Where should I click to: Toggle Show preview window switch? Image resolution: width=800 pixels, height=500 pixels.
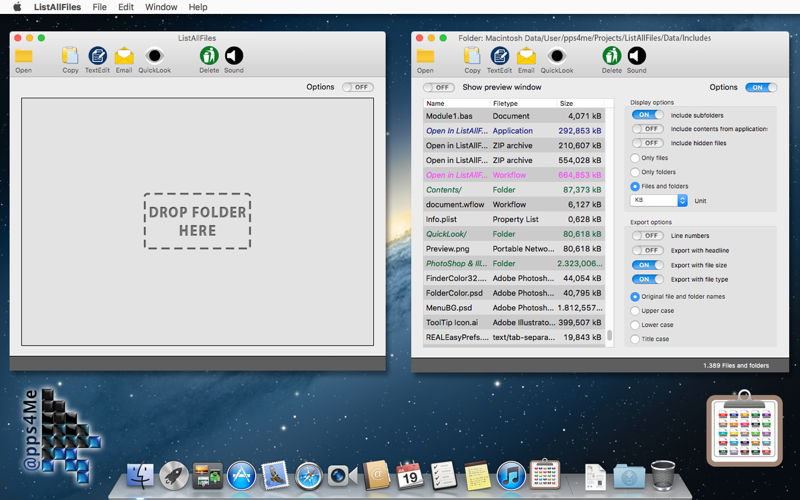click(438, 88)
